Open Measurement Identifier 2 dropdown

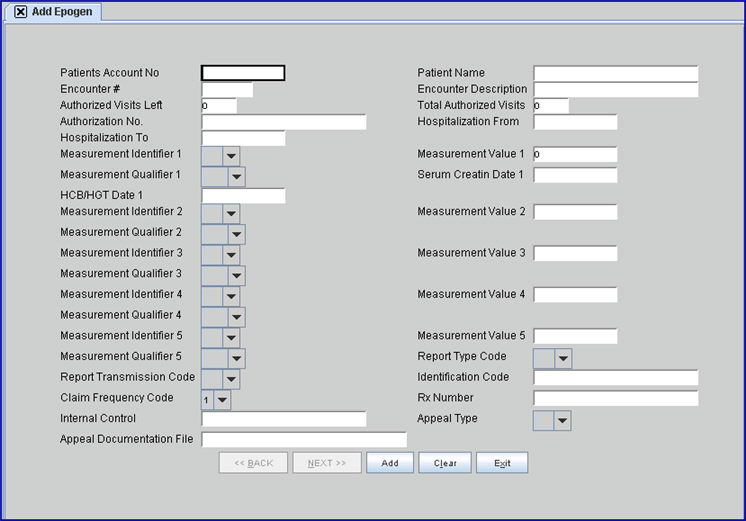coord(220,214)
